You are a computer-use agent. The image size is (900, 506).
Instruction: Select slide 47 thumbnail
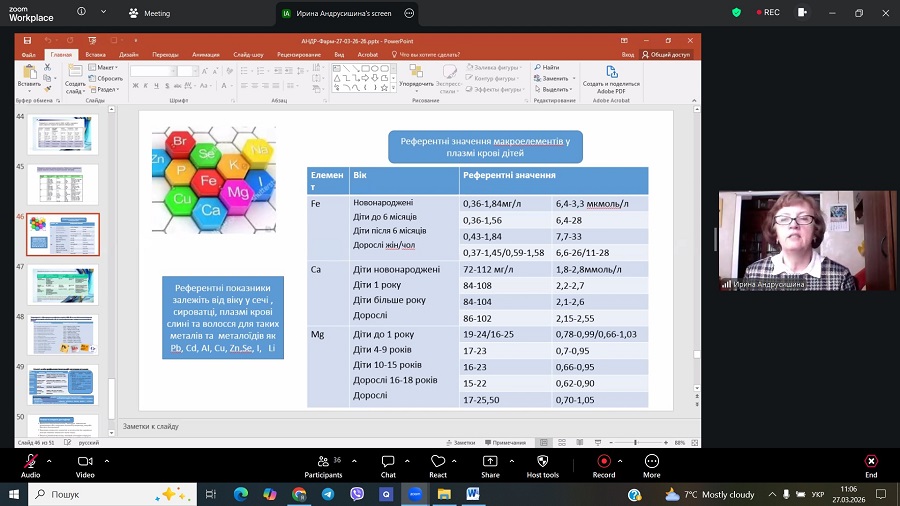62,284
